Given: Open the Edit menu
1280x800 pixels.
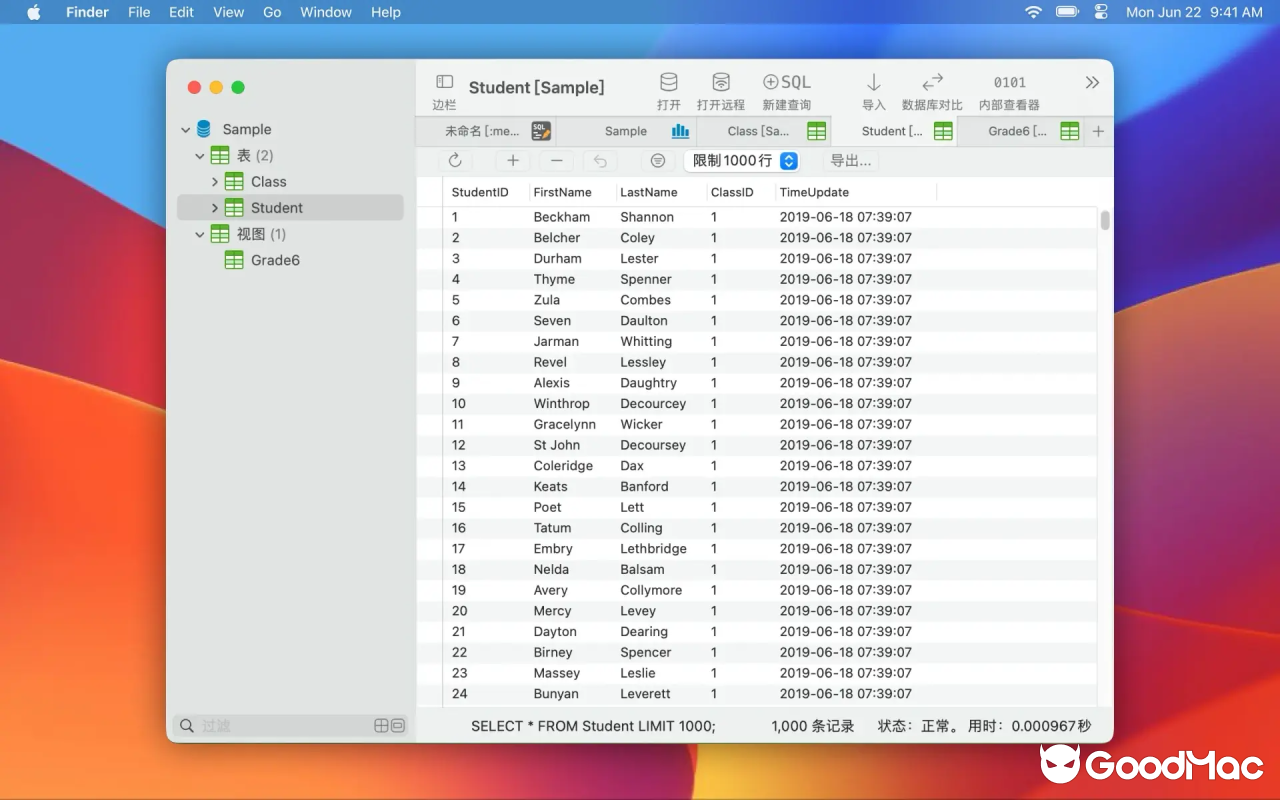Looking at the screenshot, I should (x=181, y=12).
